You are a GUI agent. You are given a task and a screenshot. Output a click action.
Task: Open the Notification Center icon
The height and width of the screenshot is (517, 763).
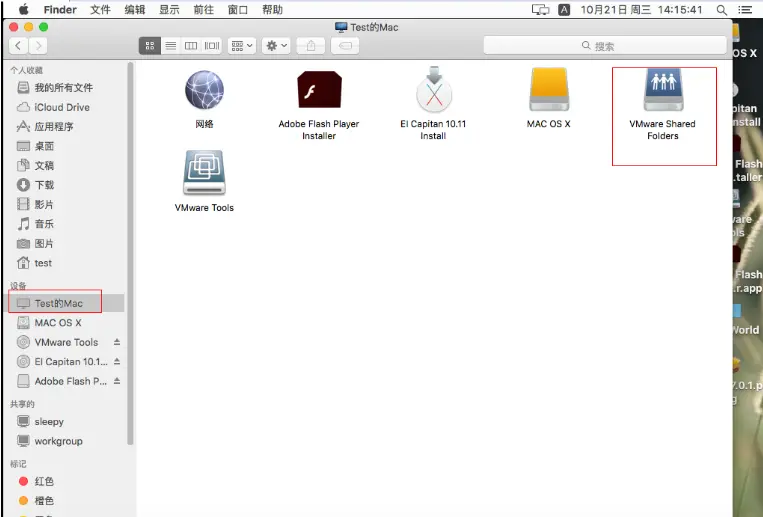point(745,10)
